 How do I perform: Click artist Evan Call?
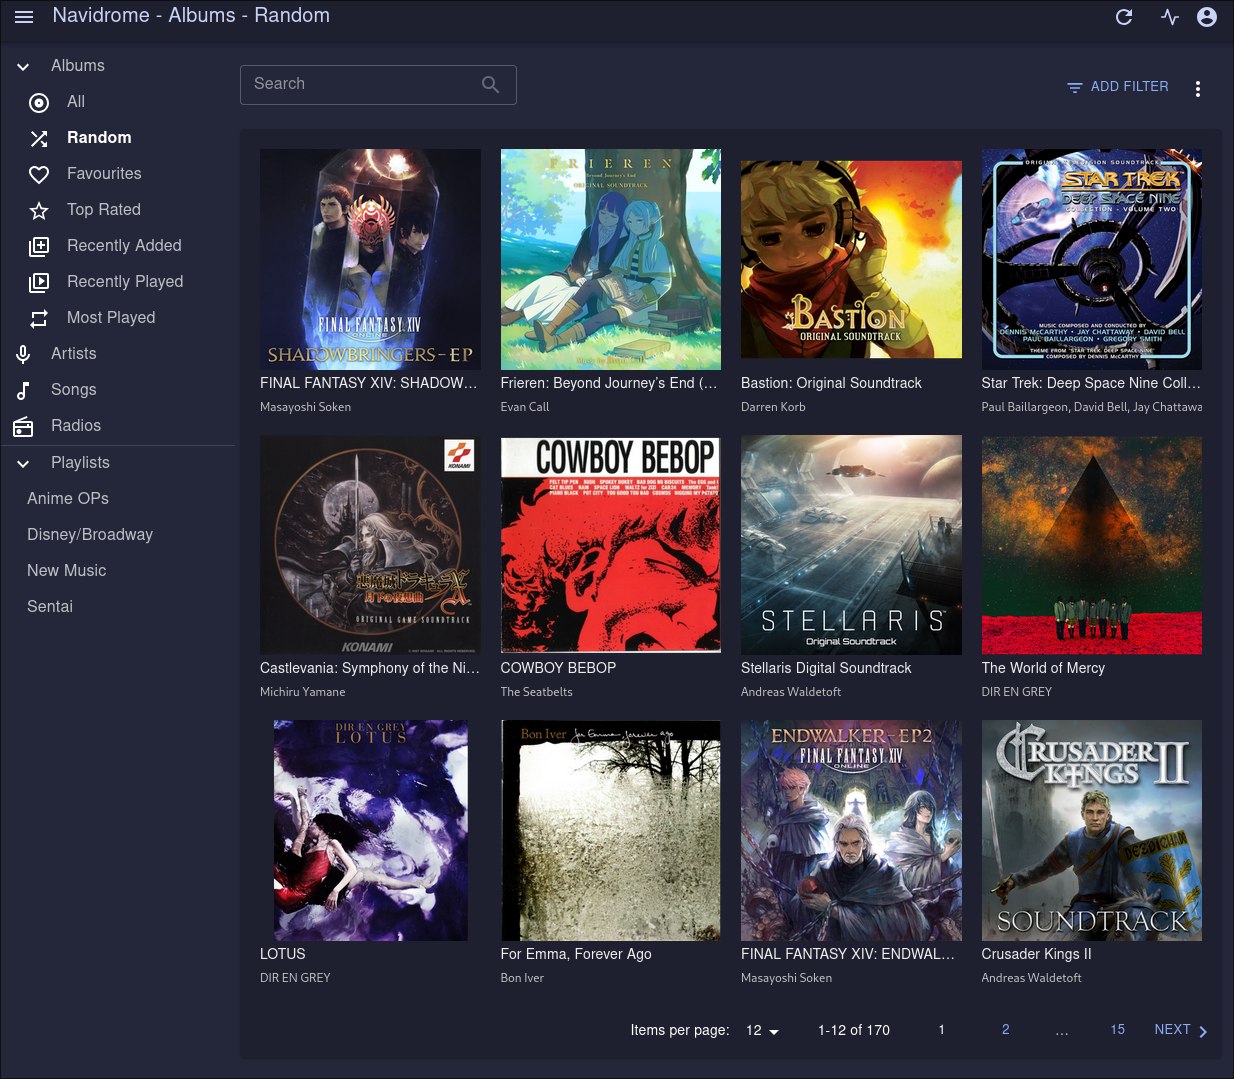click(525, 407)
